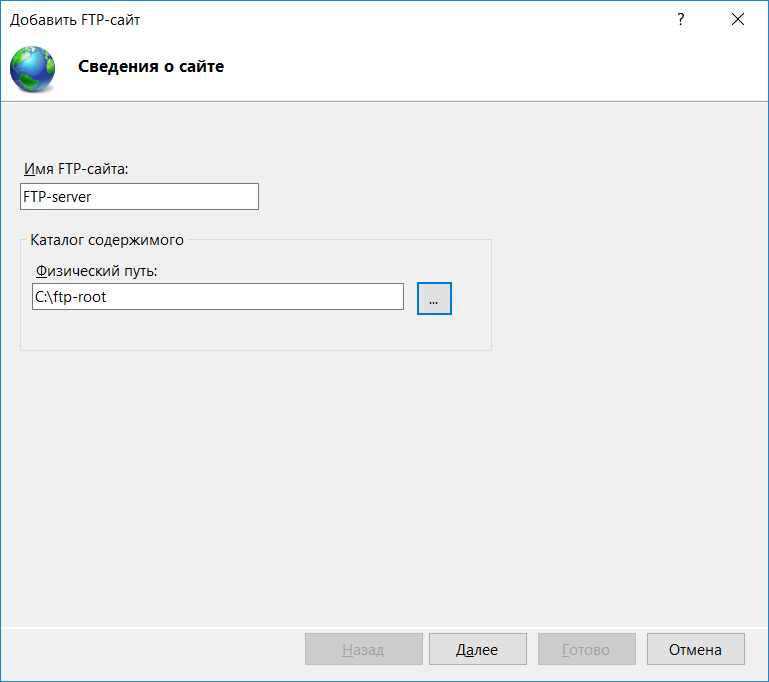Click the Сведения о сайте heading

coord(151,66)
